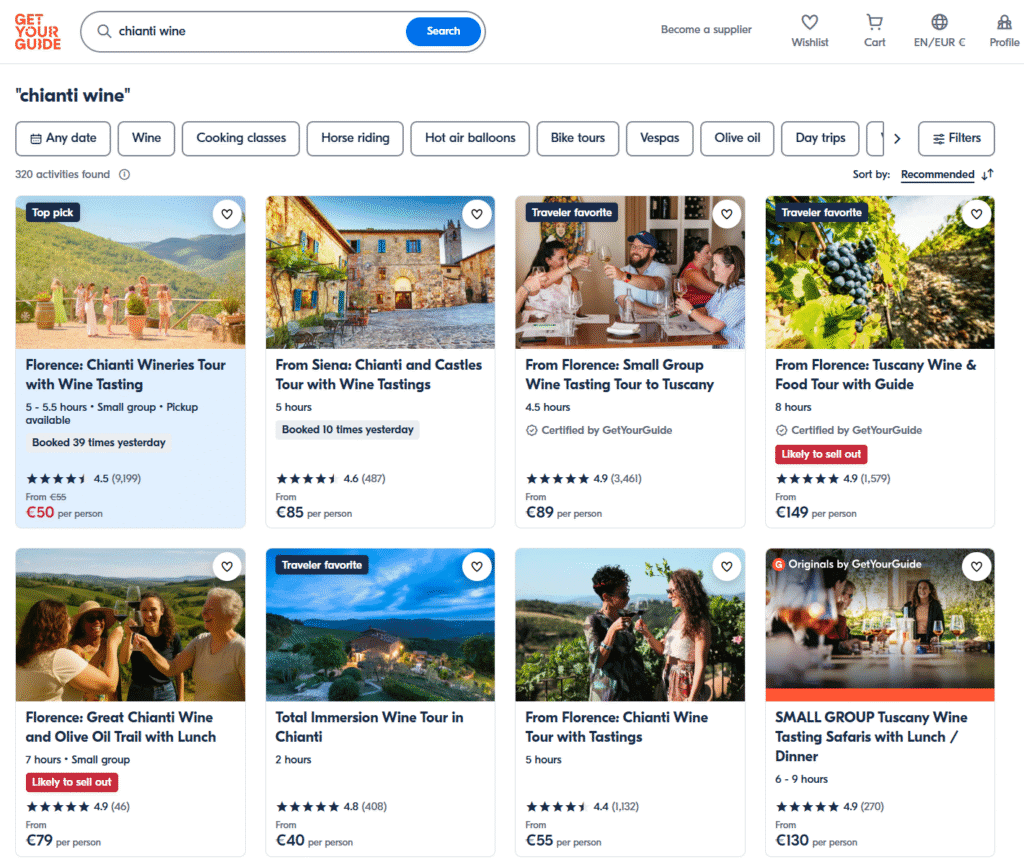Open SMALL GROUP Tuscany Wine Tasting Safaris title
This screenshot has height=865, width=1024.
[871, 737]
